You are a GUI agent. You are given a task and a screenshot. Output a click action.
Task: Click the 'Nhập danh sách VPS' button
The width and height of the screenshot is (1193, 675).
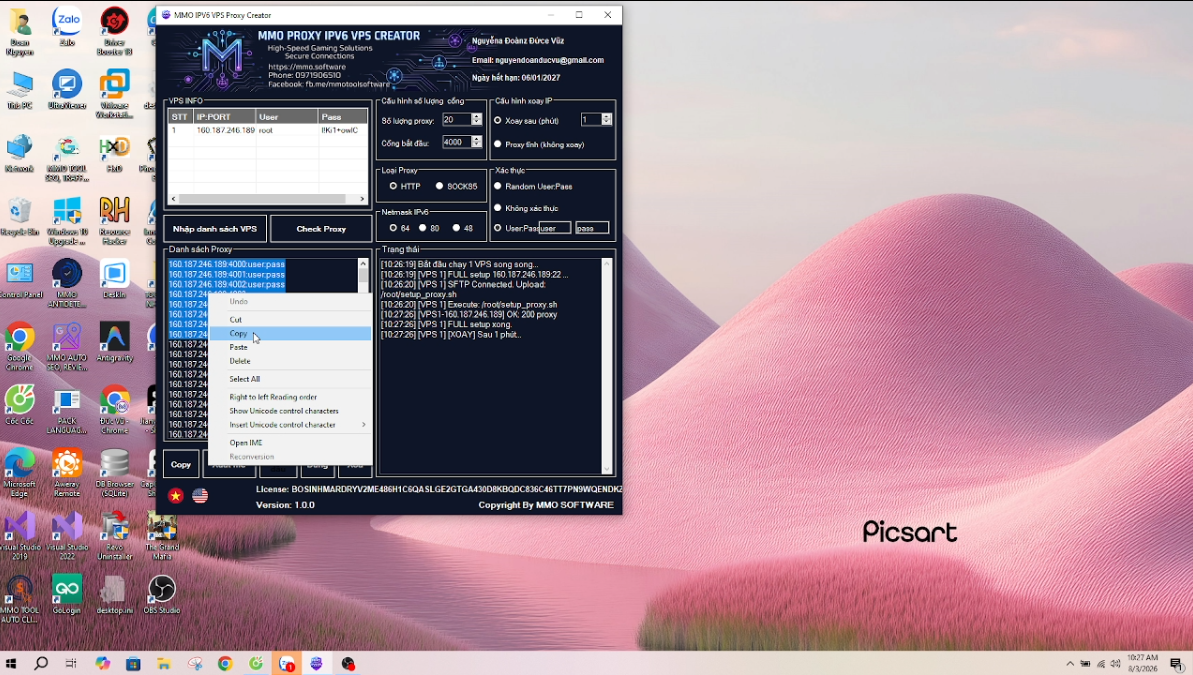215,229
